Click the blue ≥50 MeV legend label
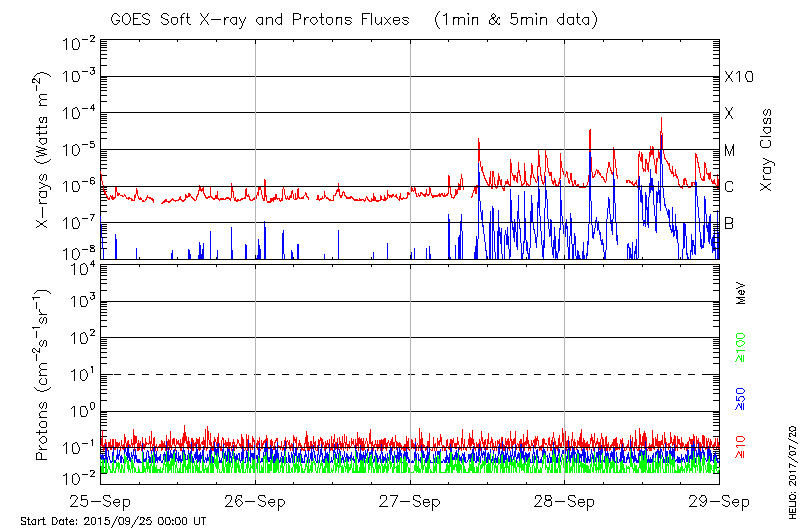Image resolution: width=800 pixels, height=530 pixels. click(x=741, y=397)
